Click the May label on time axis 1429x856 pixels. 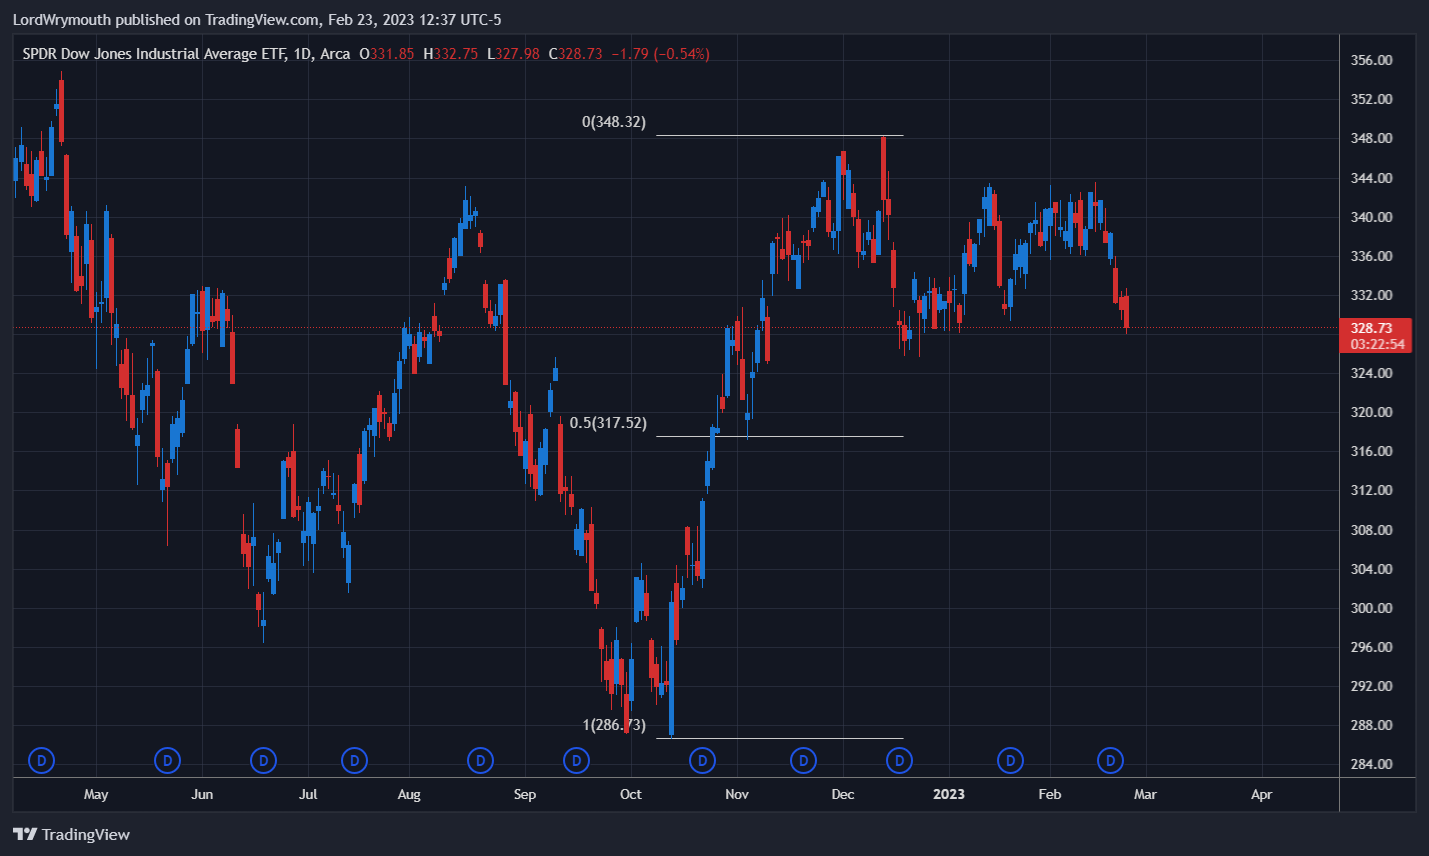tap(96, 795)
